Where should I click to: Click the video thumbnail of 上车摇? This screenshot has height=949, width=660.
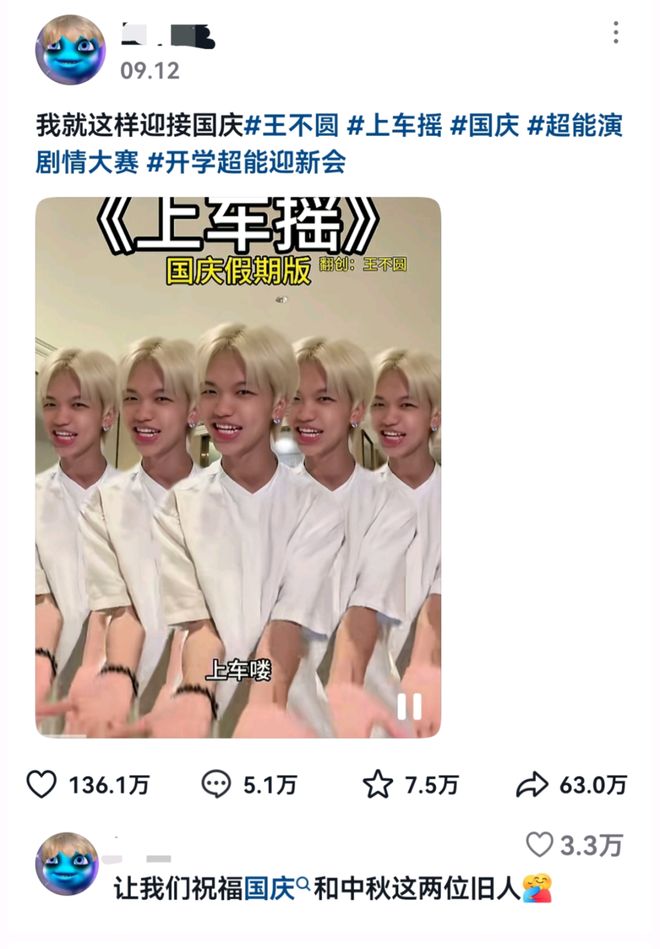coord(238,467)
